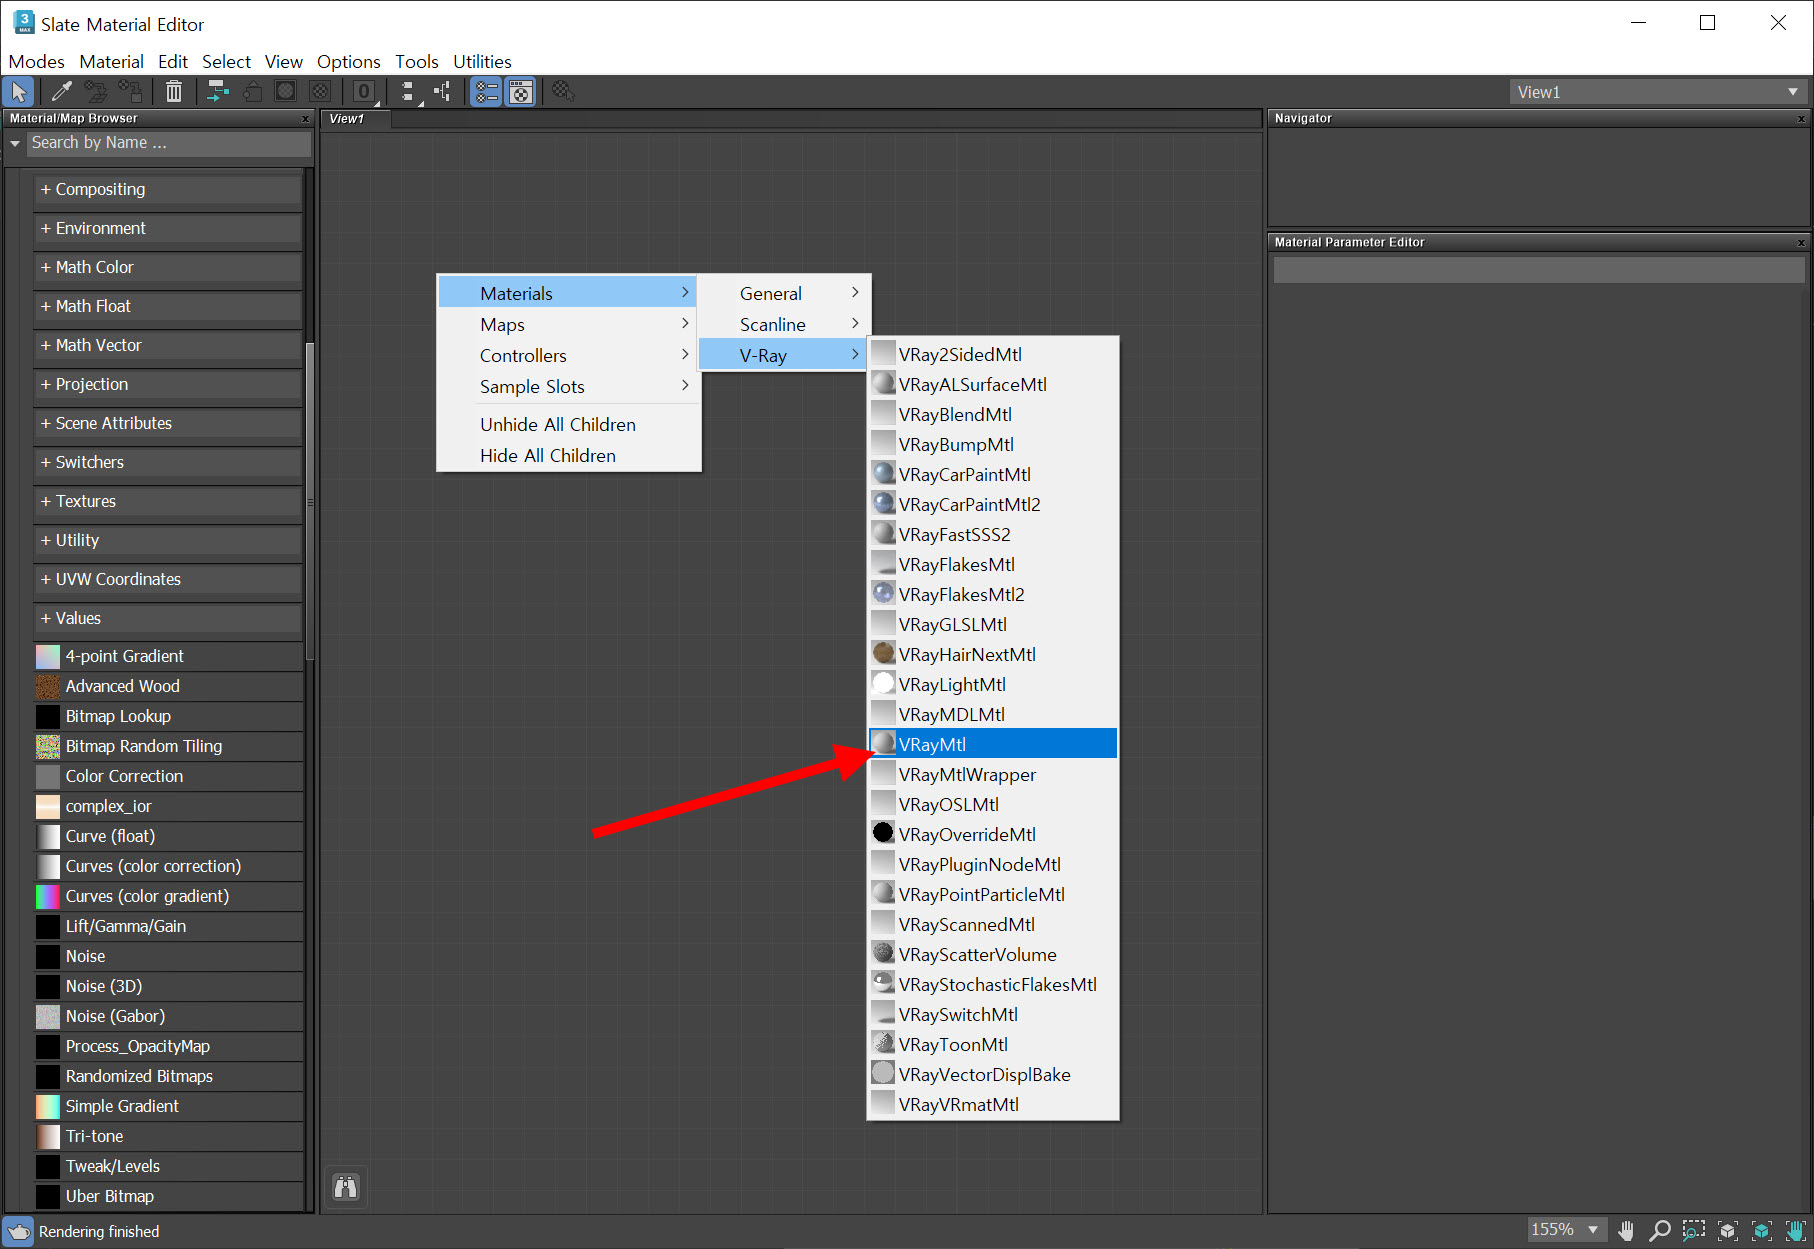
Task: Select VRayCarPaintMtl2 material
Action: 993,504
